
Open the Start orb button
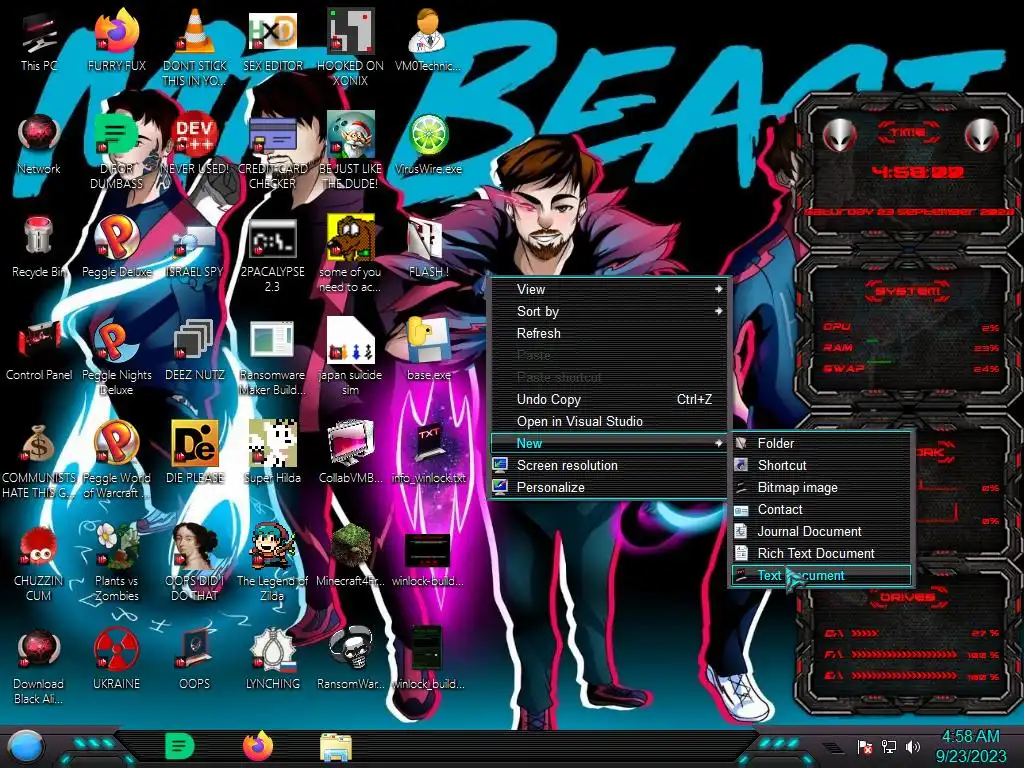pyautogui.click(x=26, y=748)
